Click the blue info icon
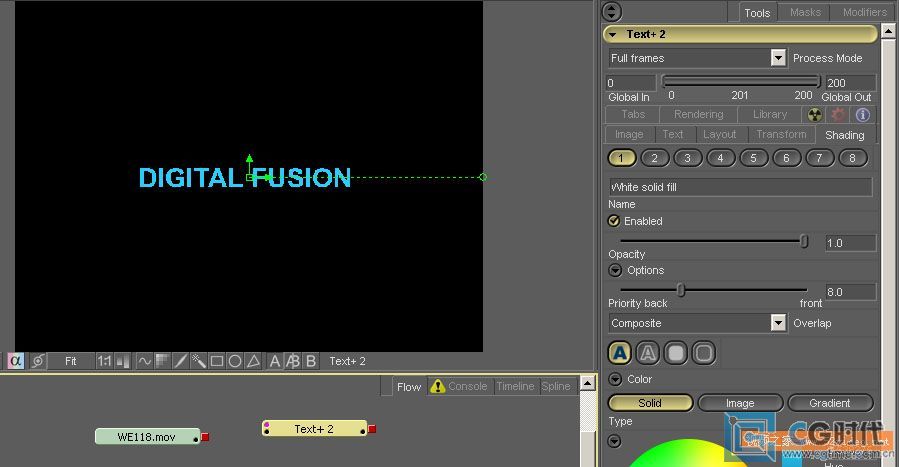 point(862,115)
